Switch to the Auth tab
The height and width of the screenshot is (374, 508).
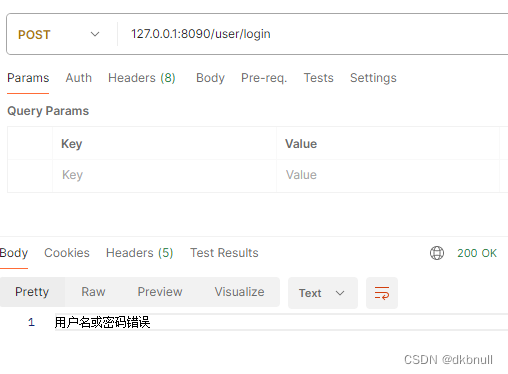[78, 78]
